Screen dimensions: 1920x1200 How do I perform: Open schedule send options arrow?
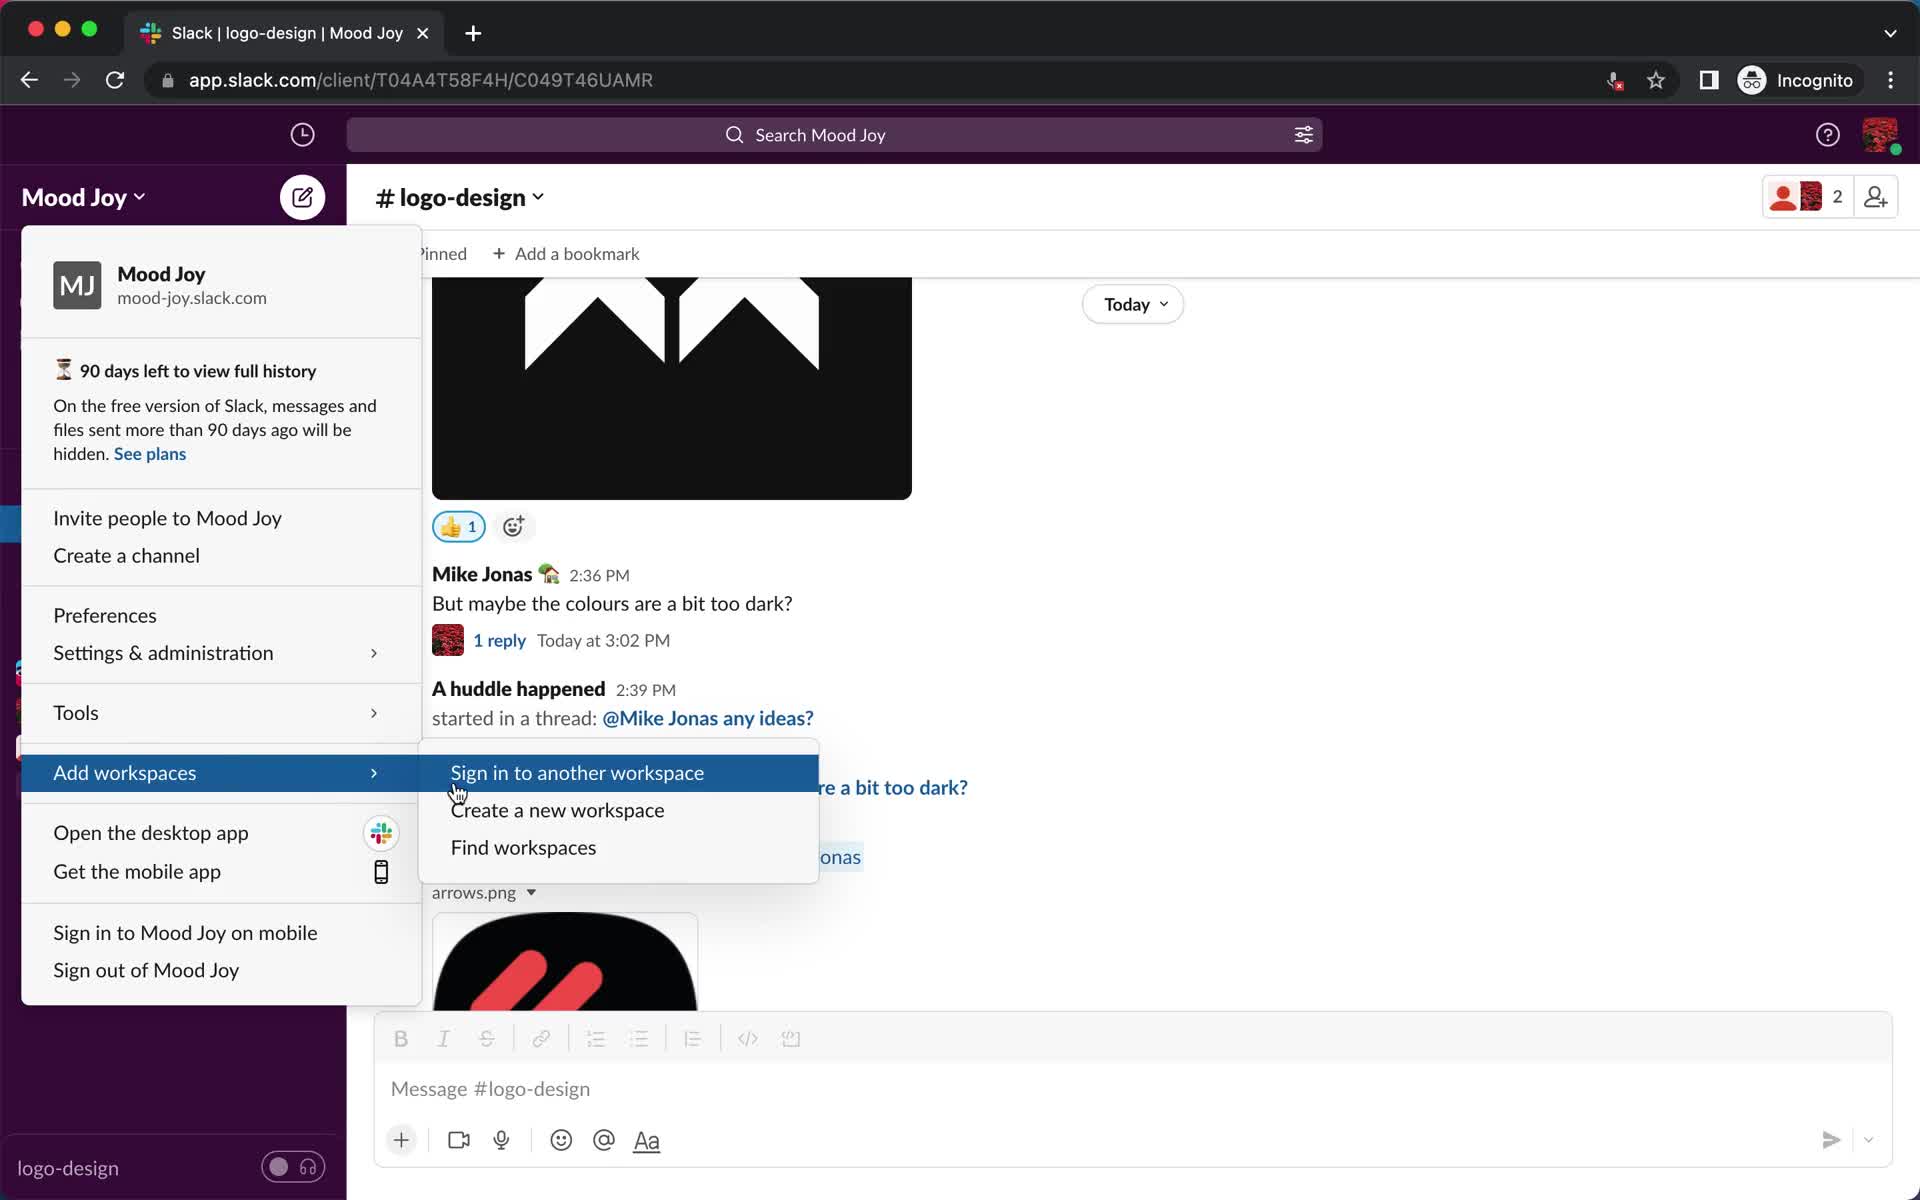(x=1868, y=1140)
